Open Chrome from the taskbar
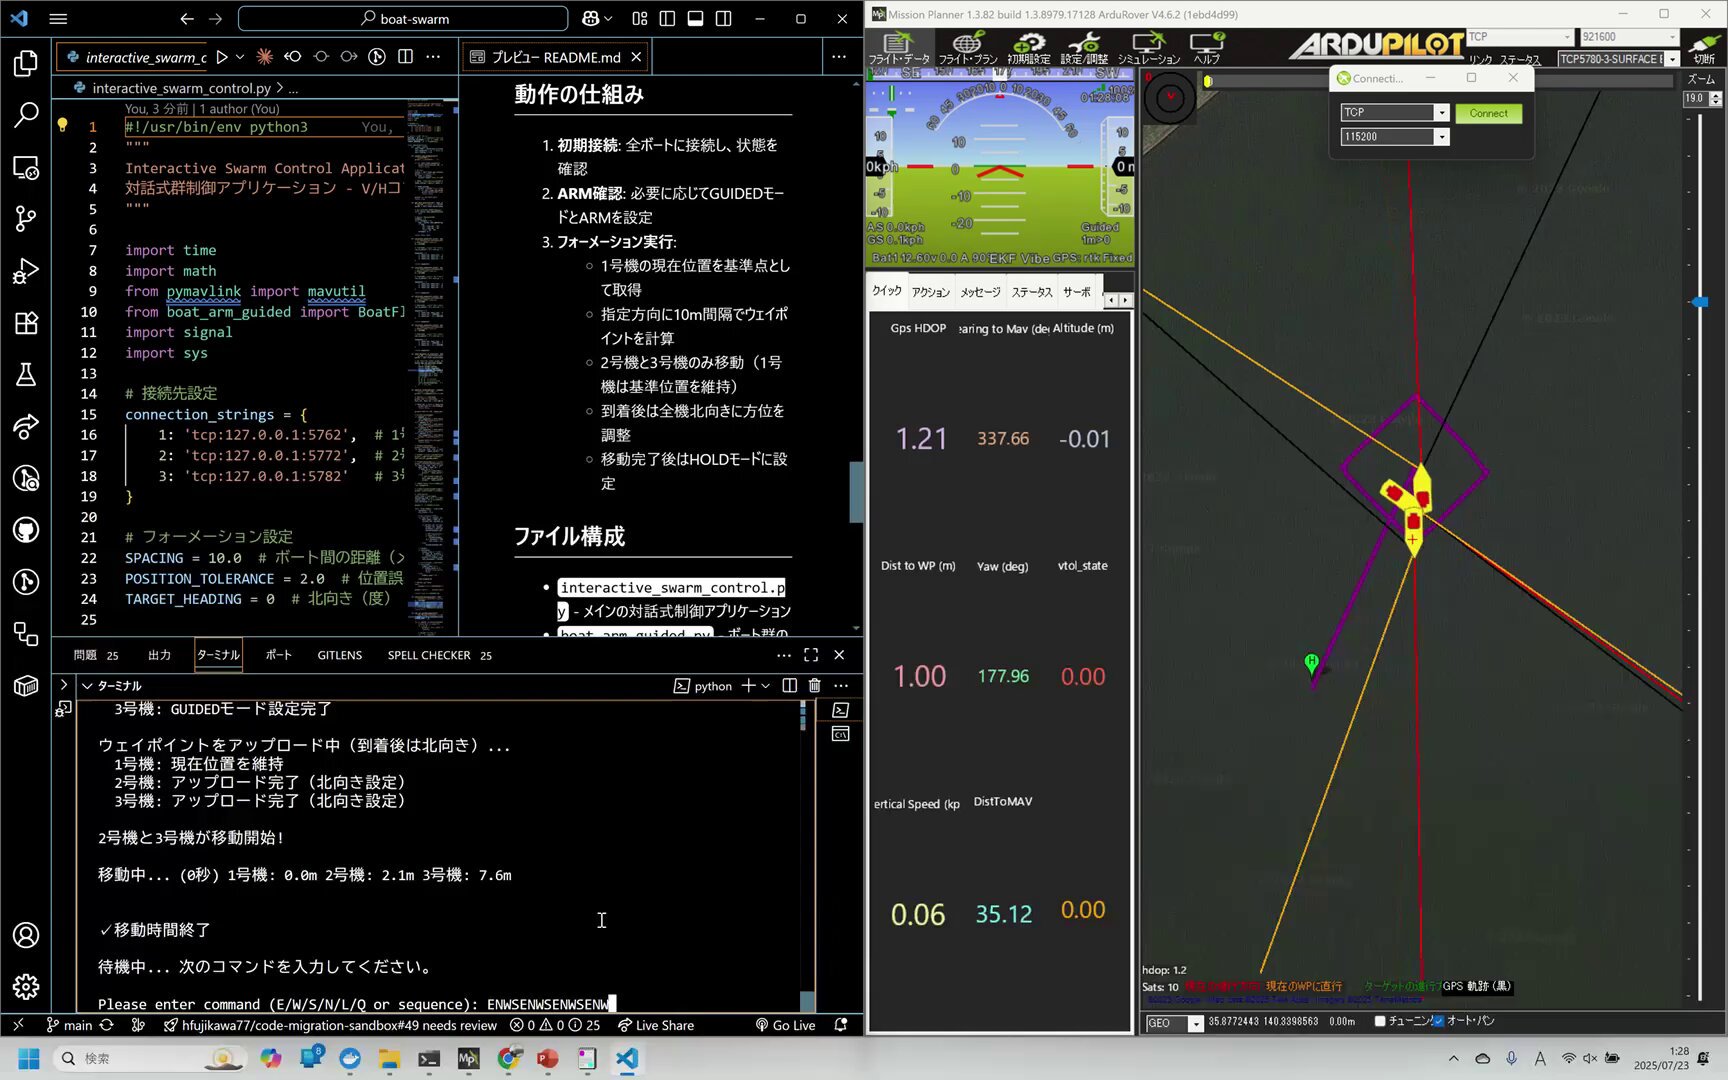This screenshot has height=1080, width=1728. (508, 1058)
